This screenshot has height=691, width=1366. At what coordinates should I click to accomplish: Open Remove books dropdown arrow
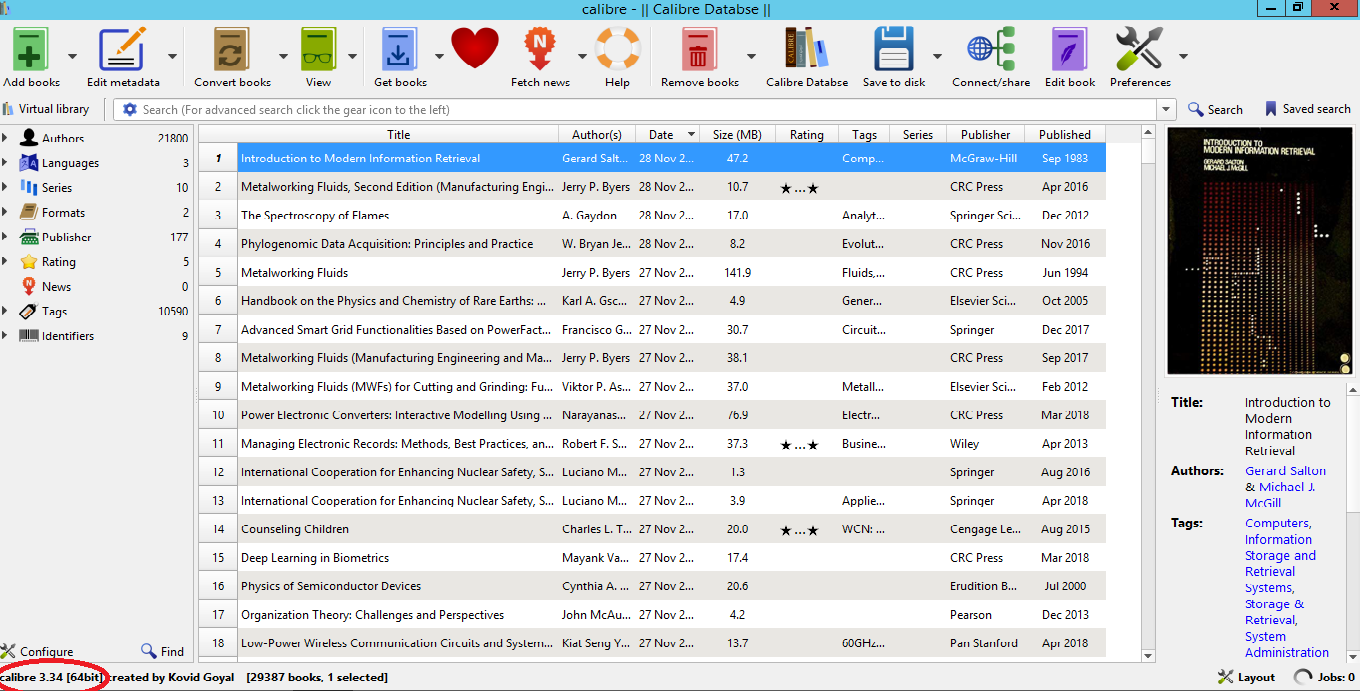(751, 57)
